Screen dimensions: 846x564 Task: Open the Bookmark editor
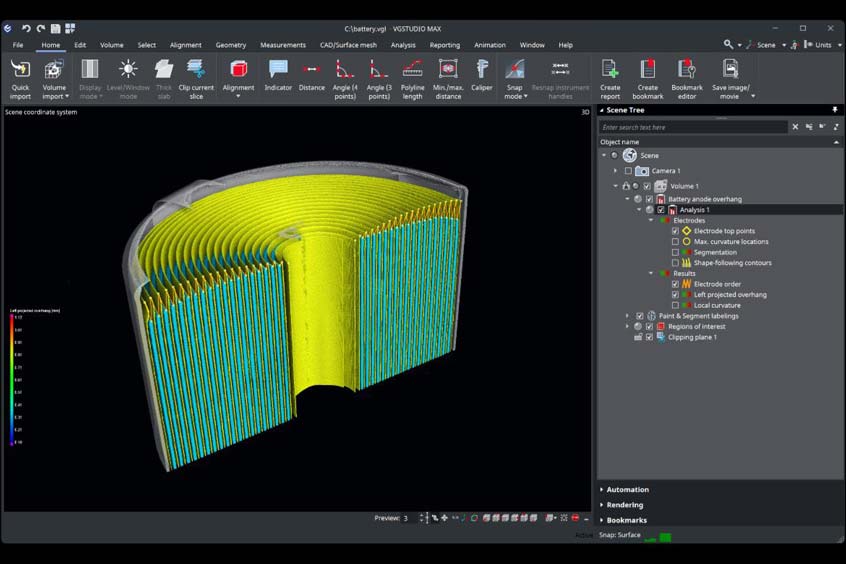click(687, 70)
